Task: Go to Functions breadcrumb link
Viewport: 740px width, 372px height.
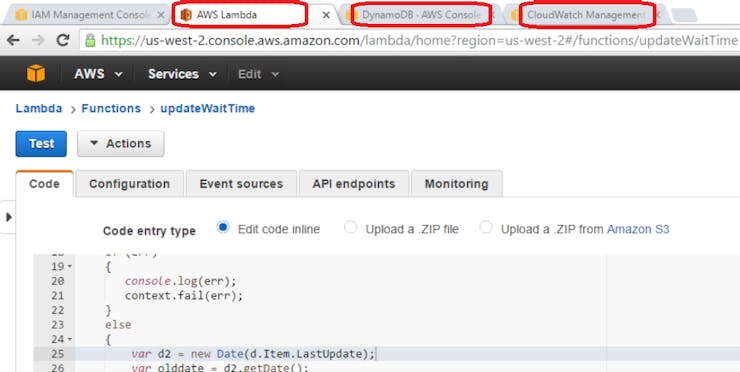Action: (111, 108)
